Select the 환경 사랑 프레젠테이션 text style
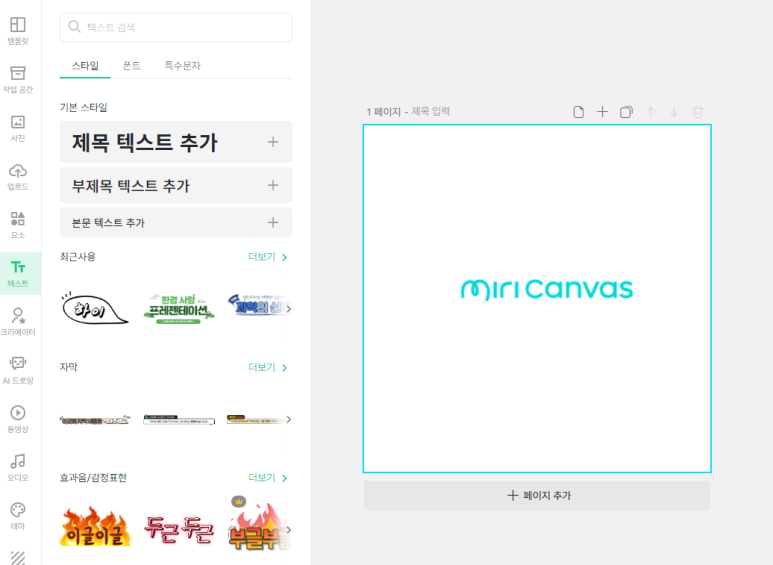Image resolution: width=773 pixels, height=565 pixels. (179, 309)
